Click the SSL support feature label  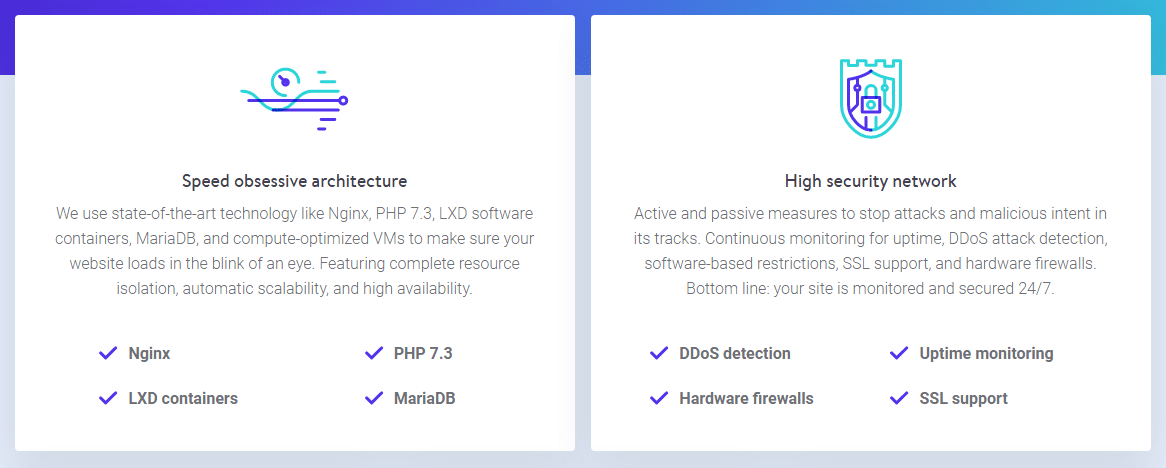click(963, 398)
